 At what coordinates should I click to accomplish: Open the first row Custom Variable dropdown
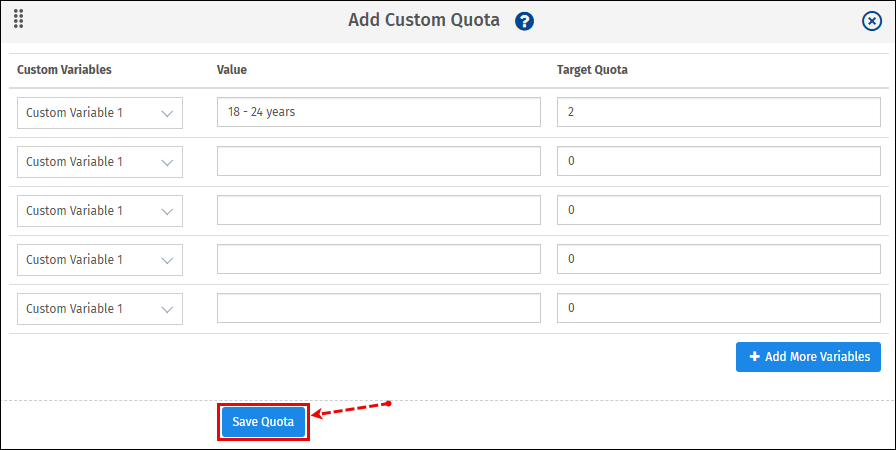(x=100, y=113)
